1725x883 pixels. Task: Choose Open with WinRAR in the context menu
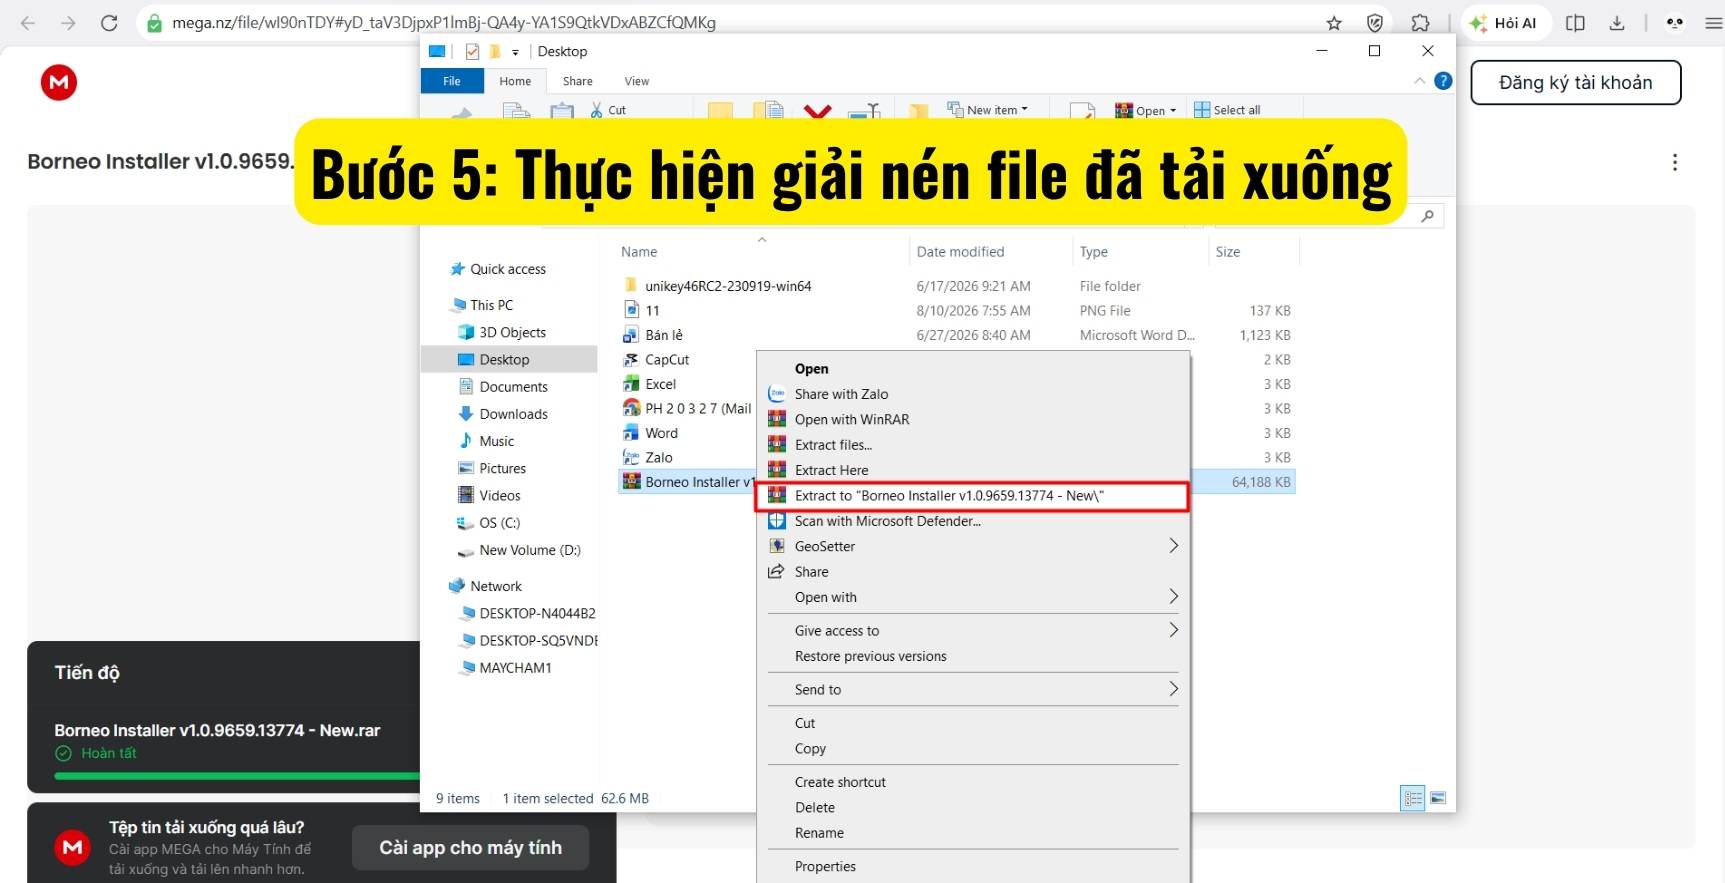[x=973, y=419]
